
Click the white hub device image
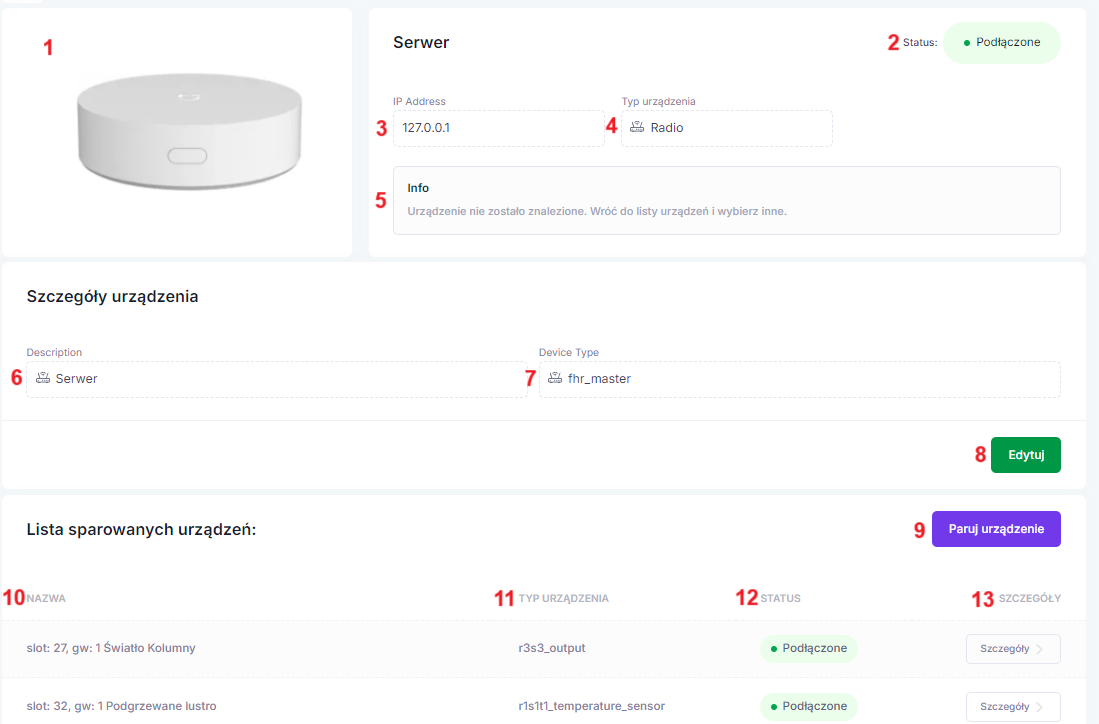pyautogui.click(x=189, y=132)
